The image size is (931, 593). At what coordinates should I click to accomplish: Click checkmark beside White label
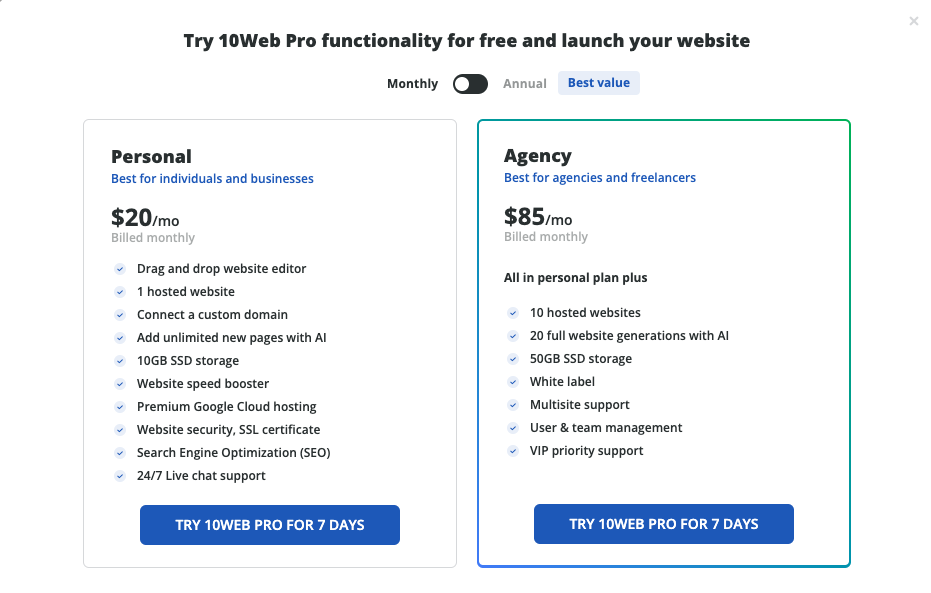[513, 382]
